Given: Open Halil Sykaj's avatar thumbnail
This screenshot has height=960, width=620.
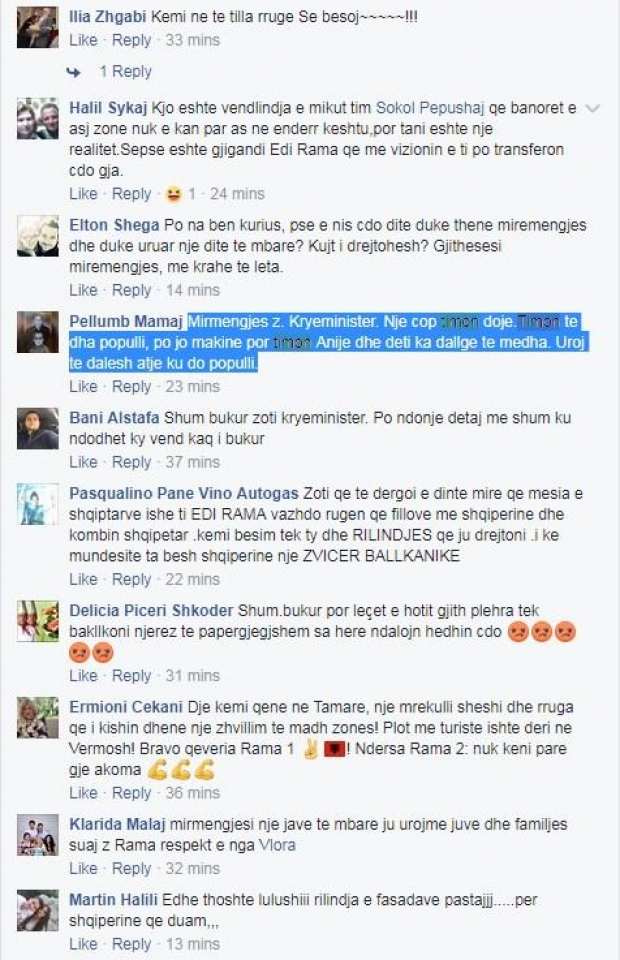Looking at the screenshot, I should (x=38, y=119).
